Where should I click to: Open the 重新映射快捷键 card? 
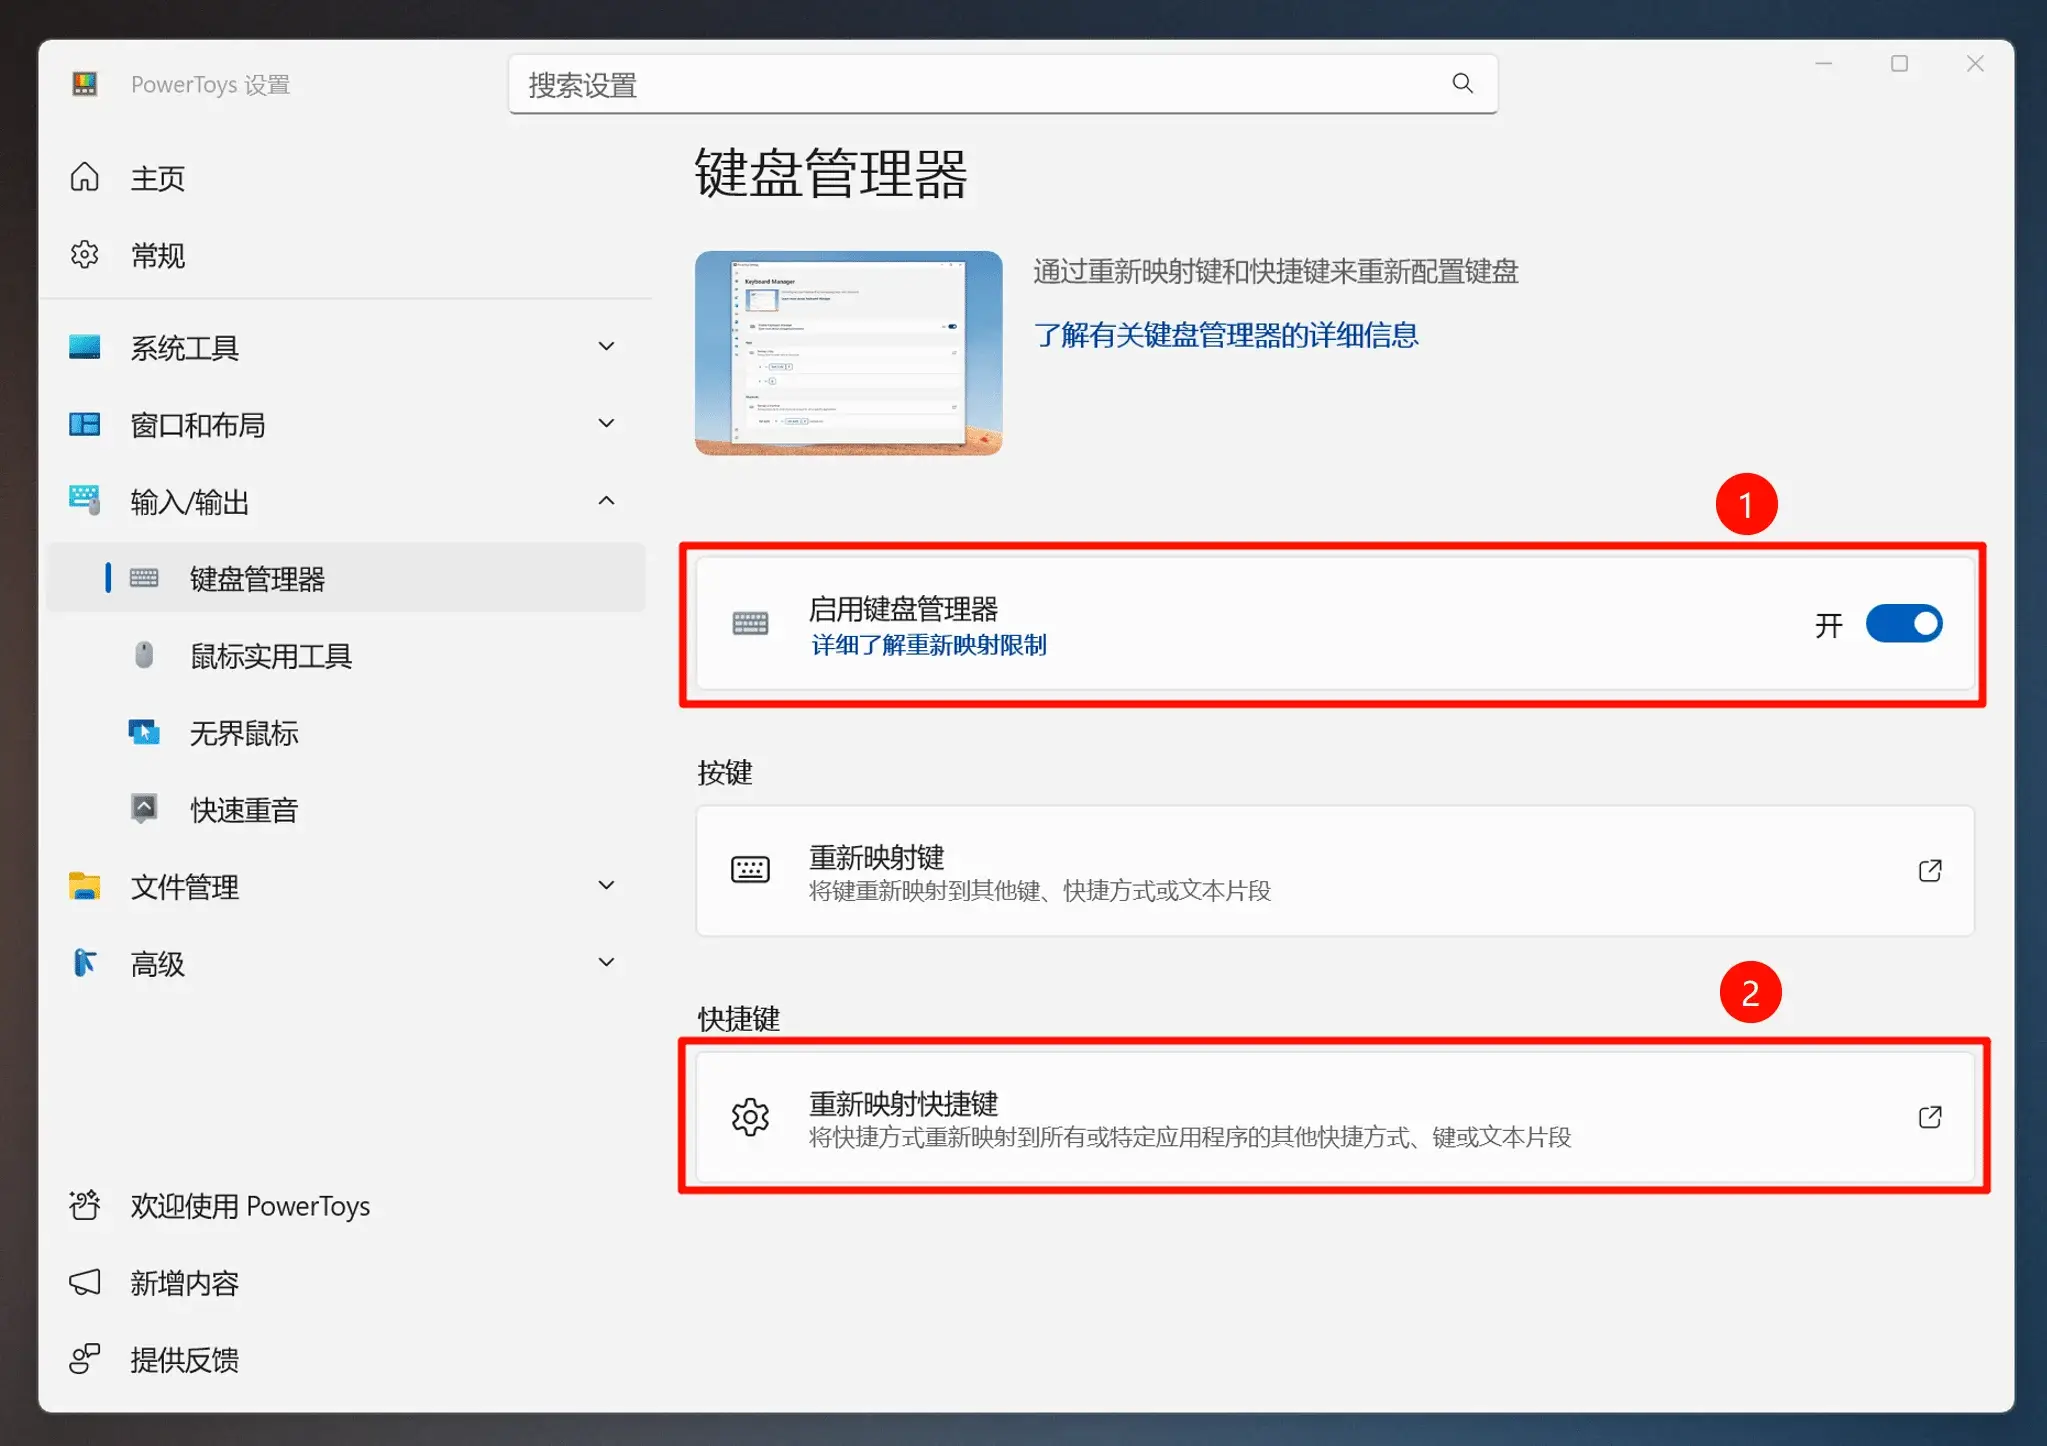[1335, 1117]
